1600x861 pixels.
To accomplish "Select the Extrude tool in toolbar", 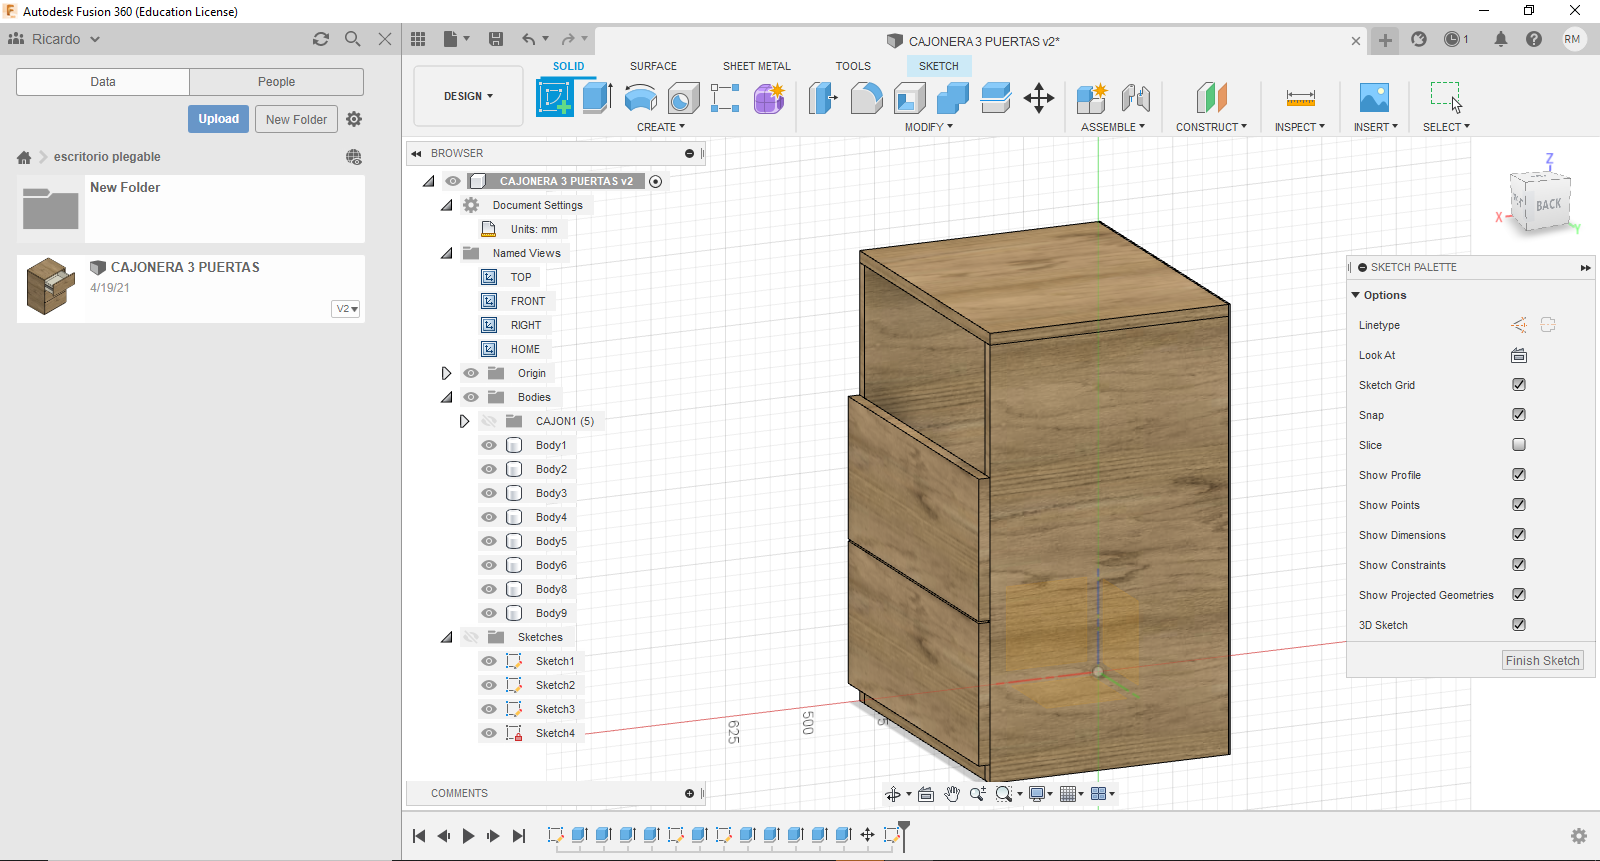I will (x=597, y=98).
